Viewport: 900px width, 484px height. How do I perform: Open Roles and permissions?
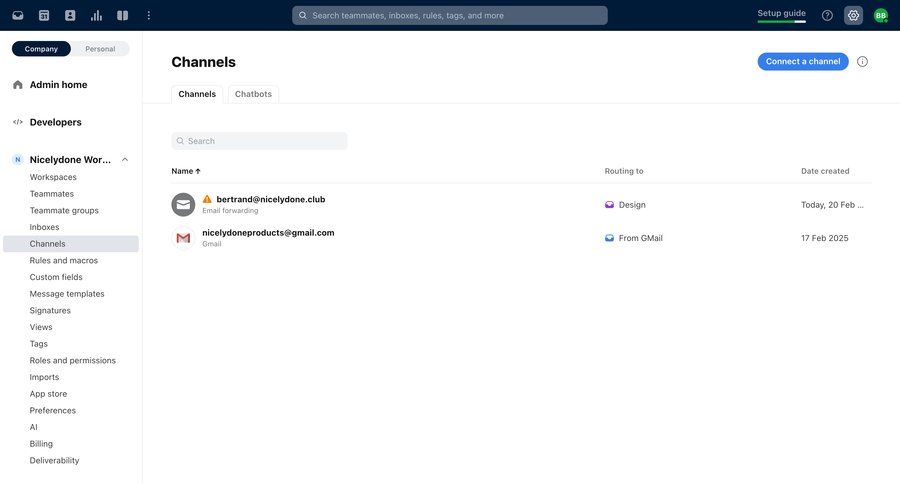[72, 360]
